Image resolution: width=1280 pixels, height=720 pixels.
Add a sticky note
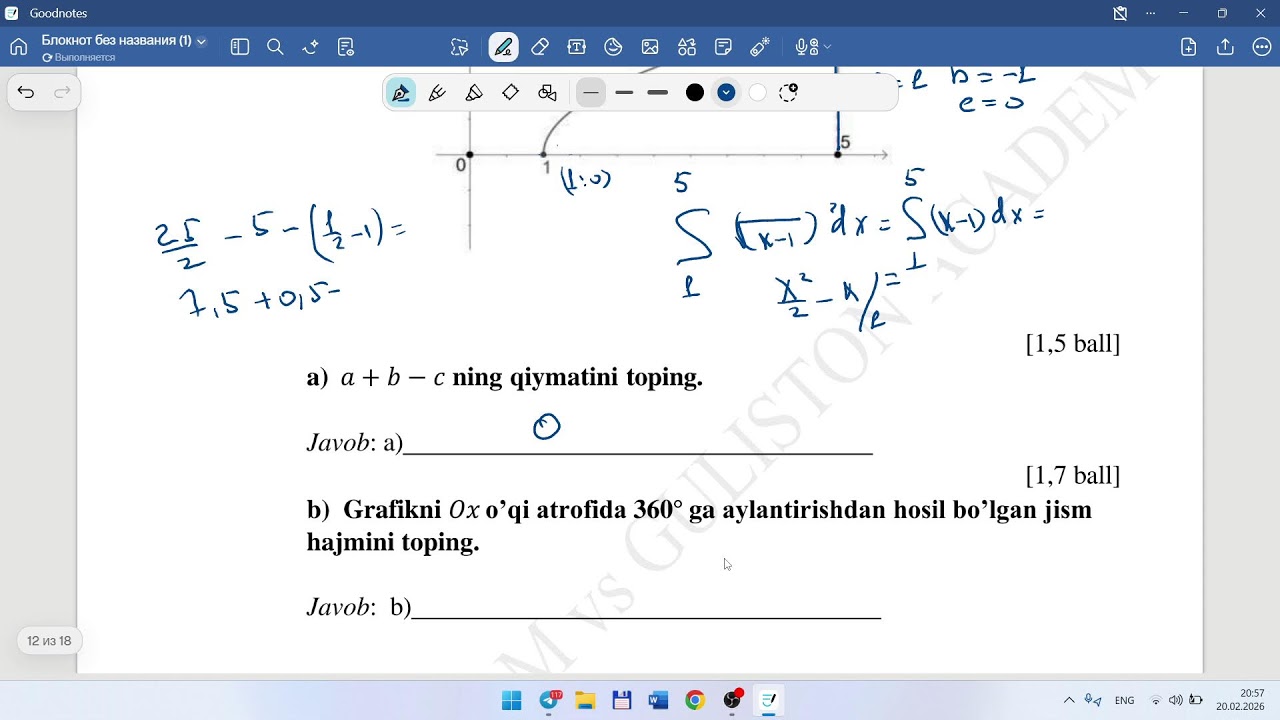[723, 47]
